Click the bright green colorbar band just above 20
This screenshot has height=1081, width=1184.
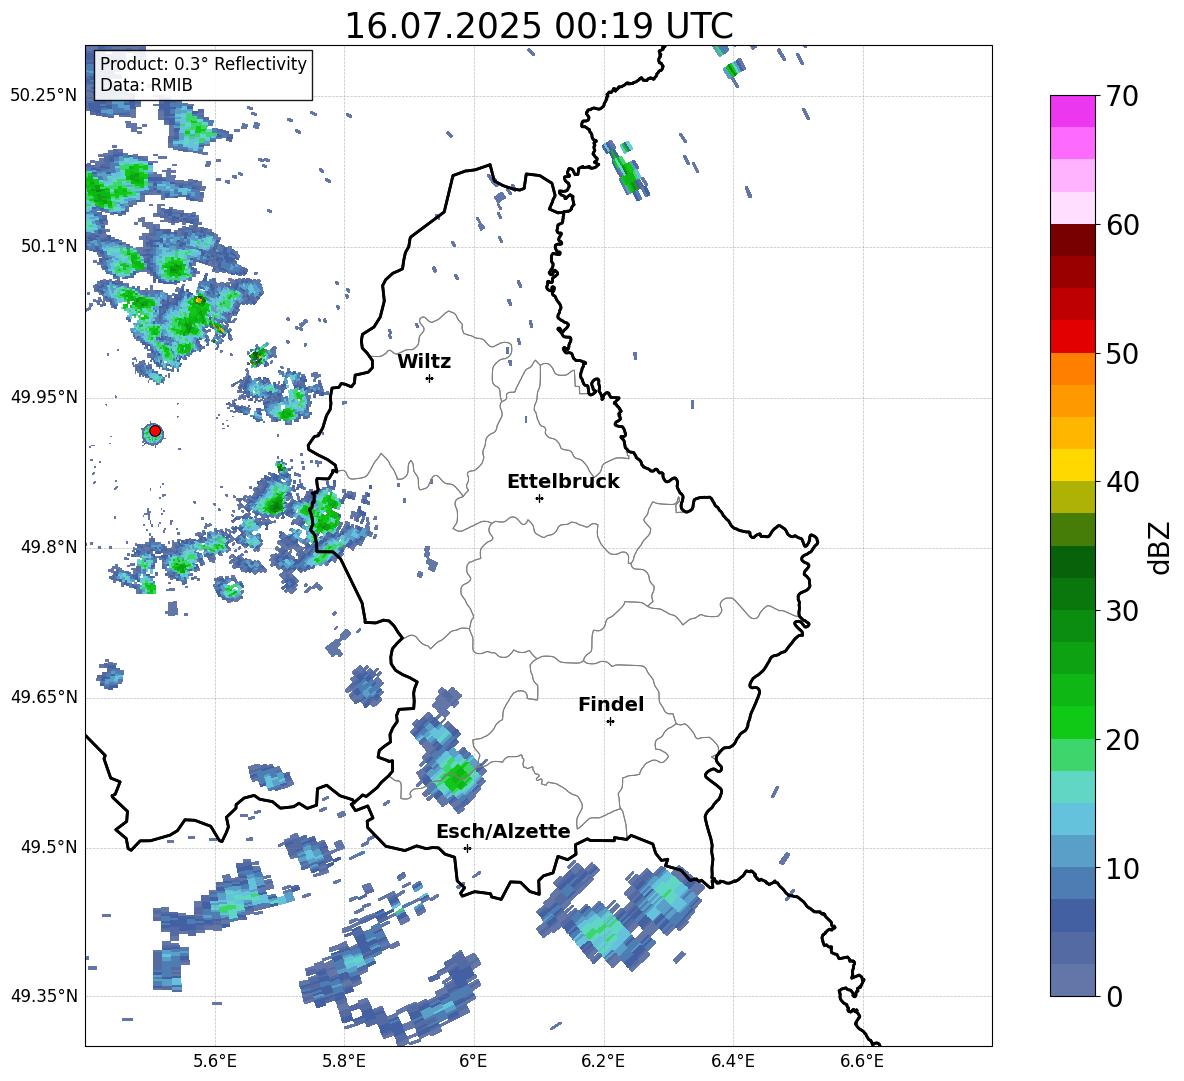coord(1072,722)
